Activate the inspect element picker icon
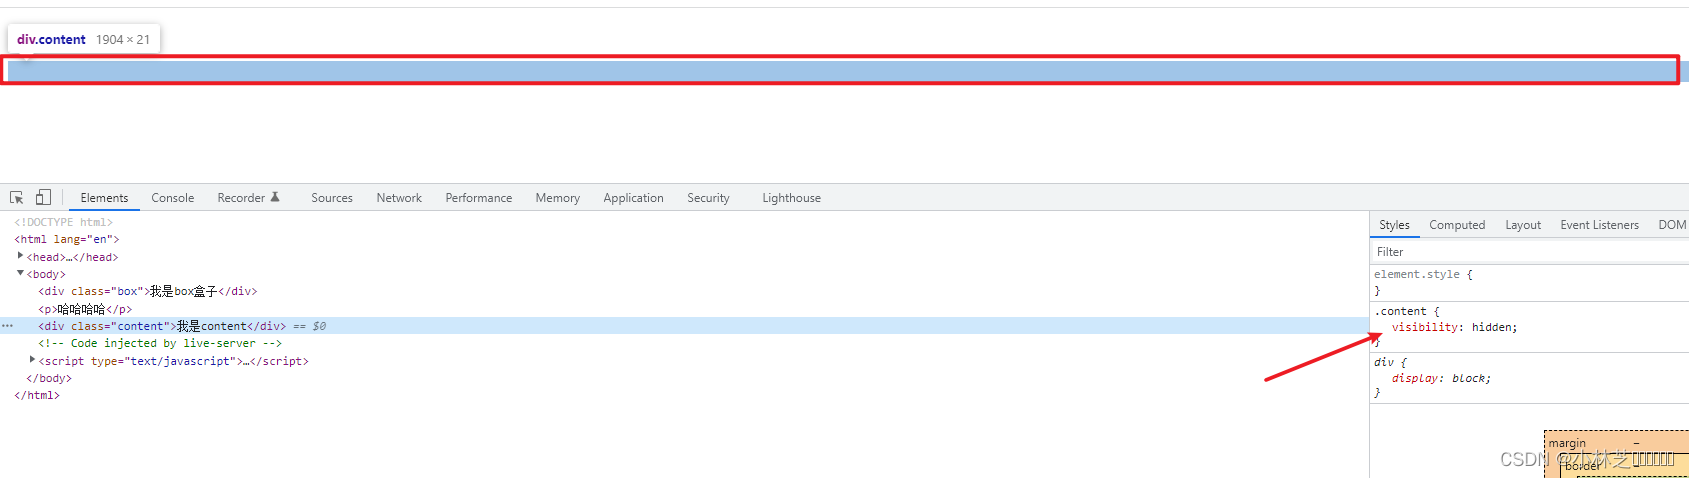The width and height of the screenshot is (1689, 478). click(17, 198)
